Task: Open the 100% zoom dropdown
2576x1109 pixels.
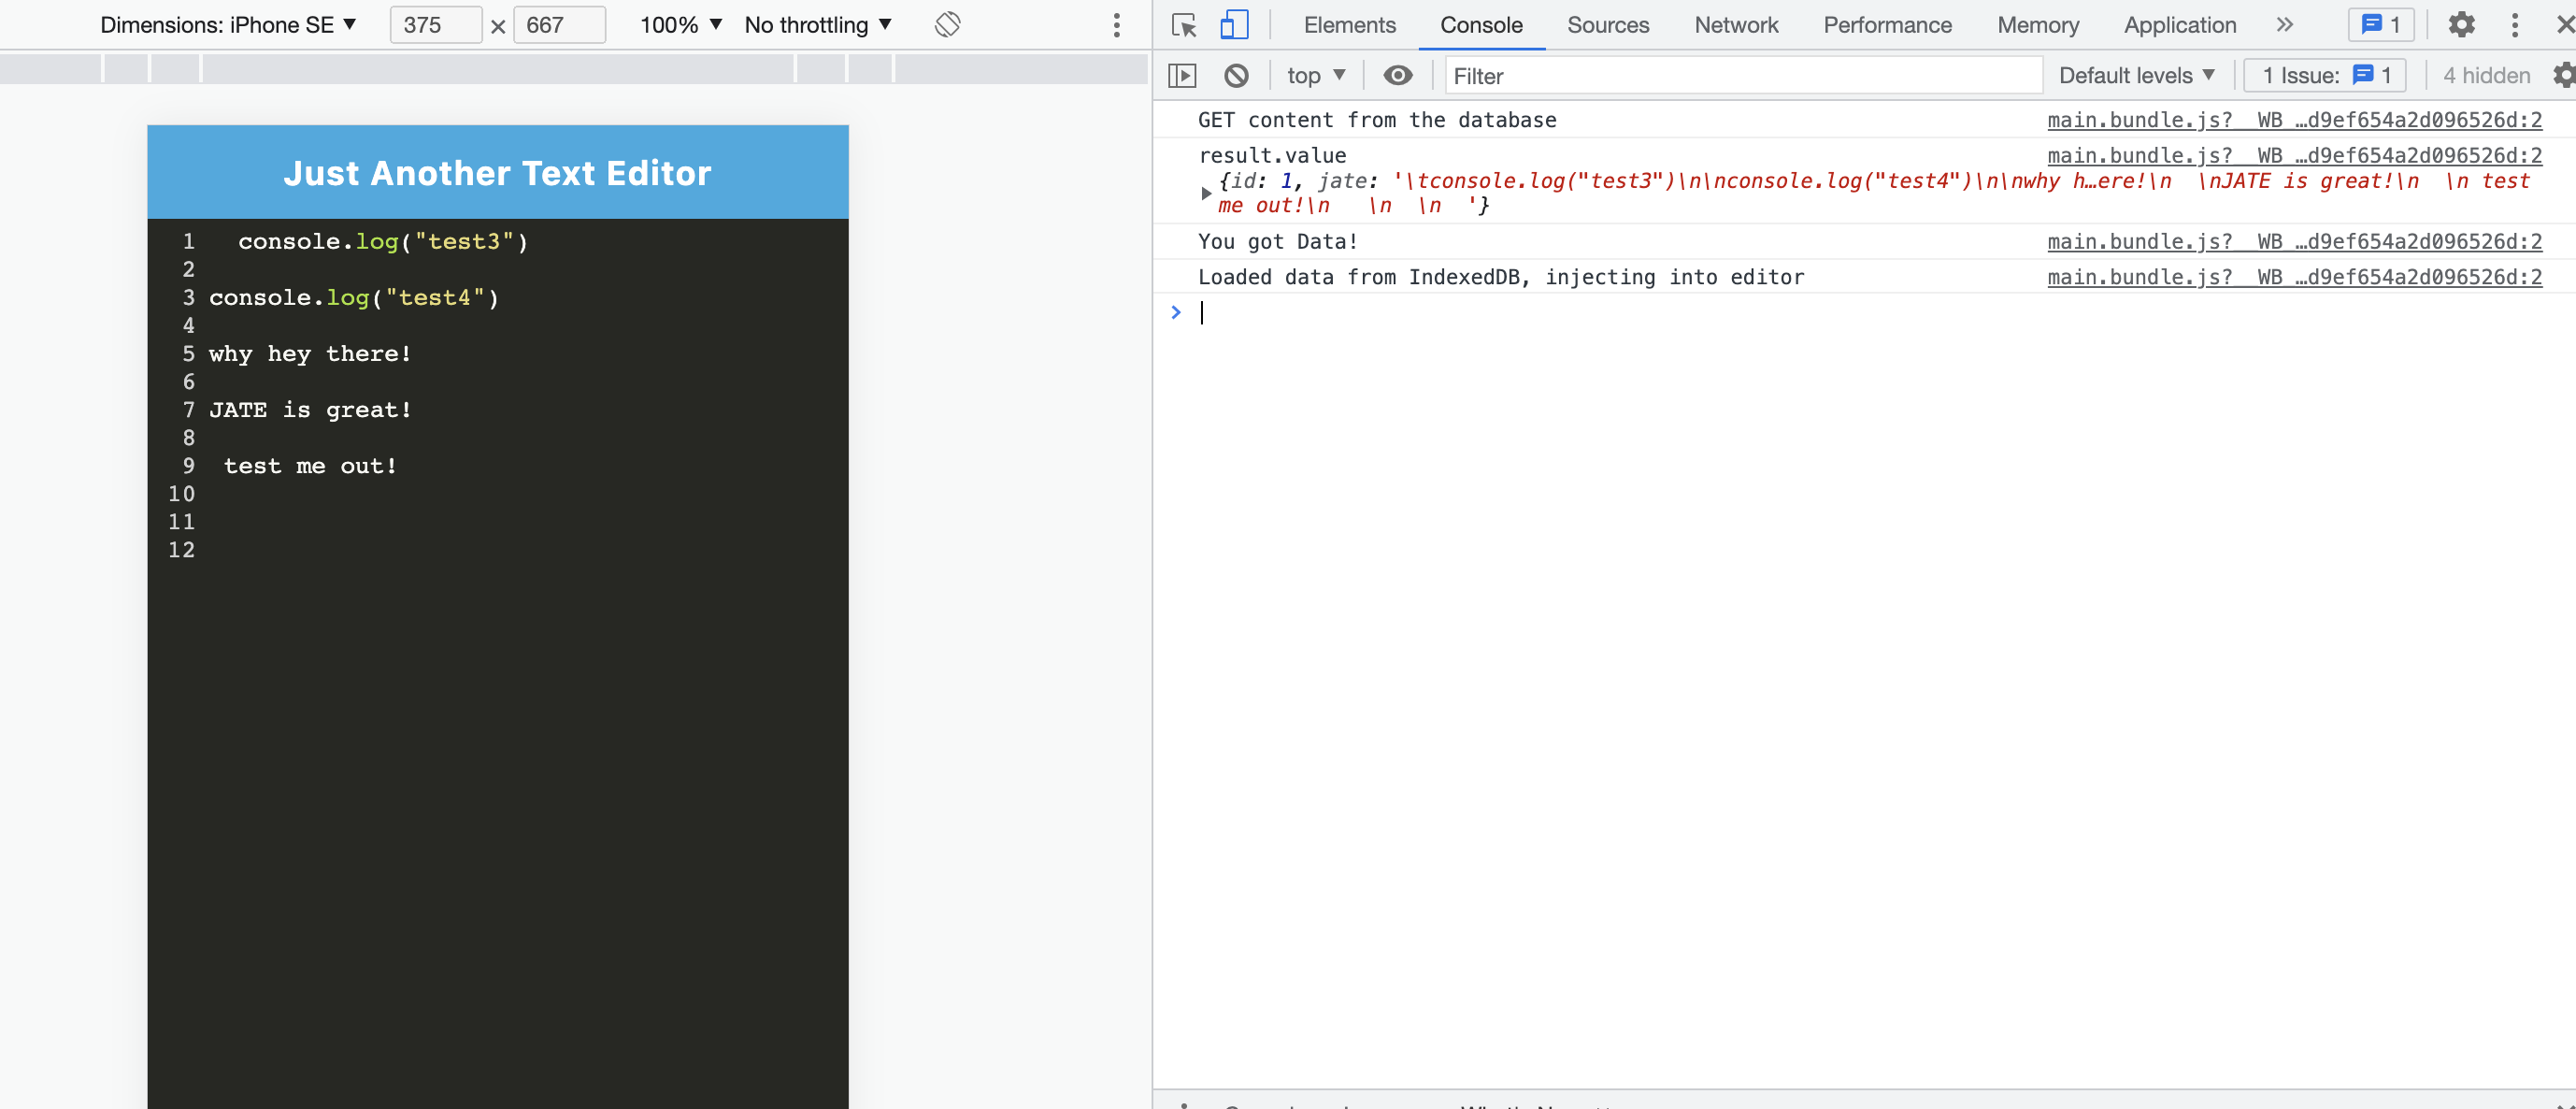Action: tap(680, 25)
